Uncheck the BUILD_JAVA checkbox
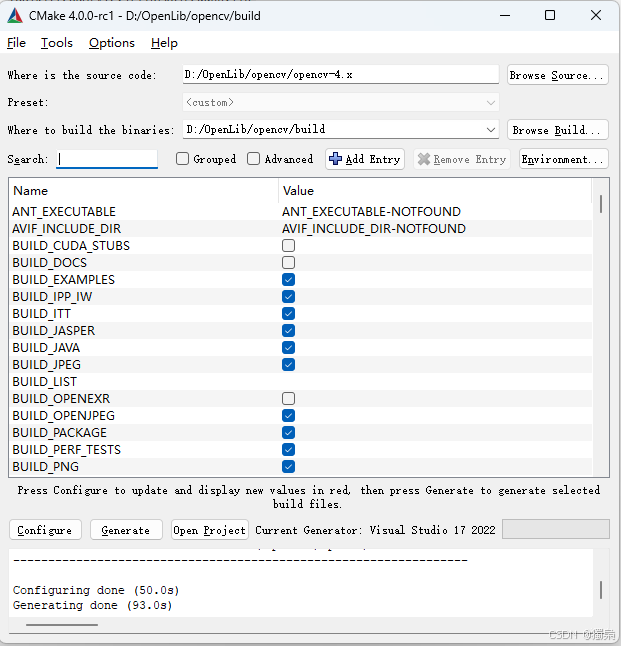 coord(288,348)
